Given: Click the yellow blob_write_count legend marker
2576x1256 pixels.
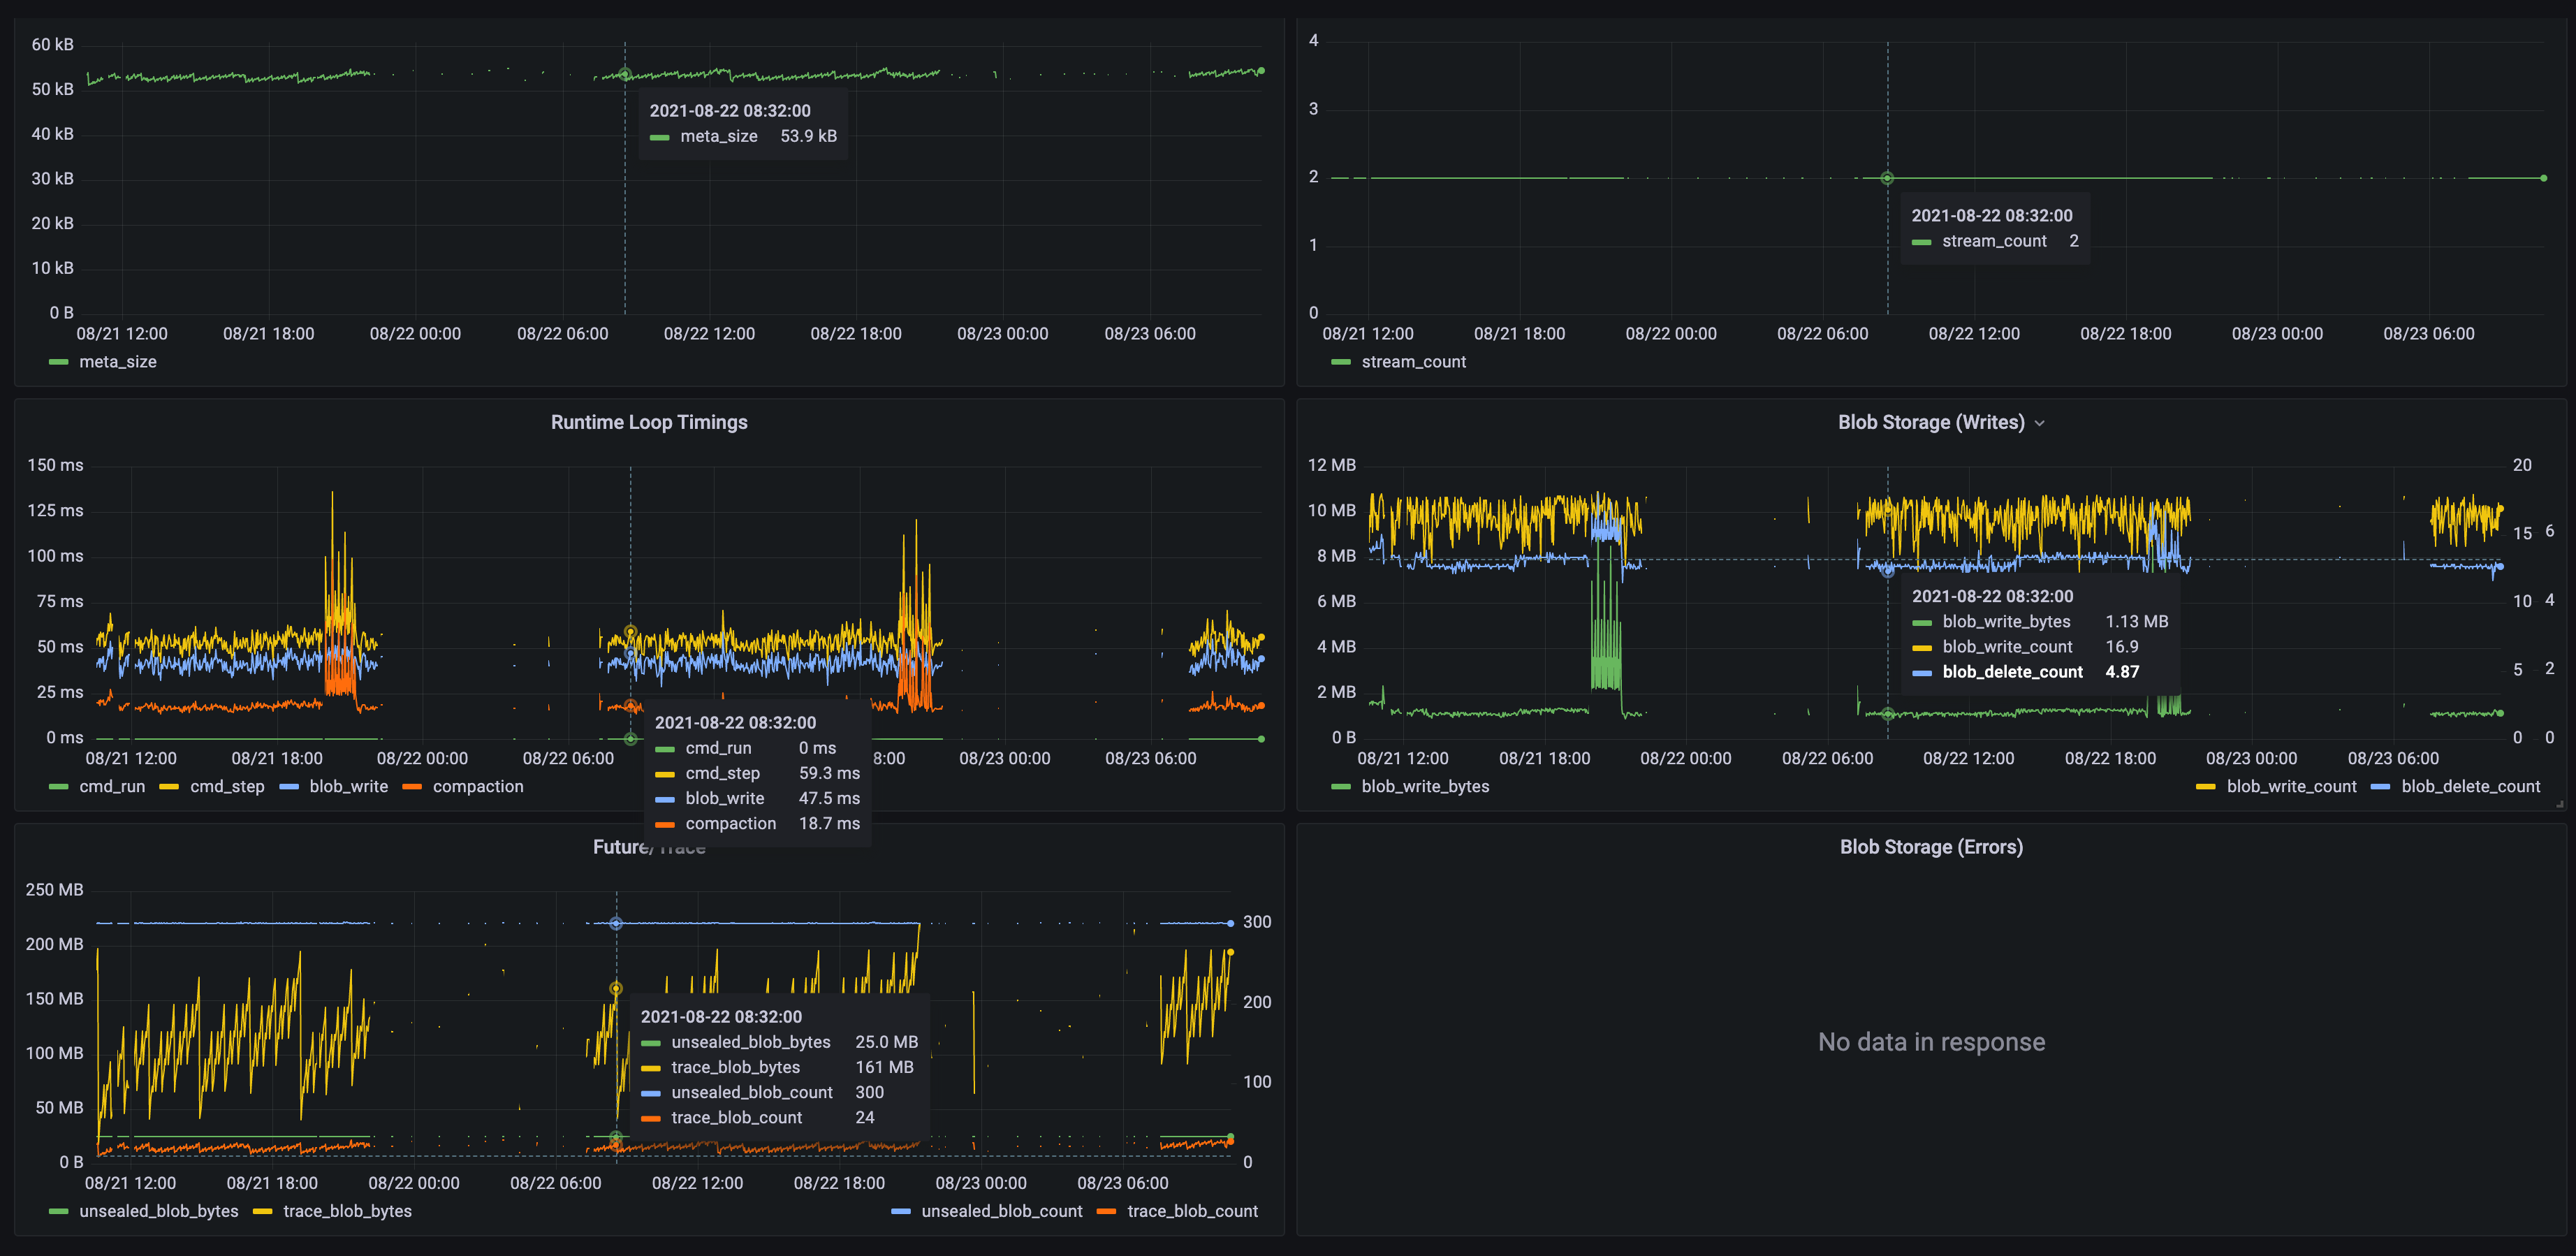Looking at the screenshot, I should coord(2206,786).
